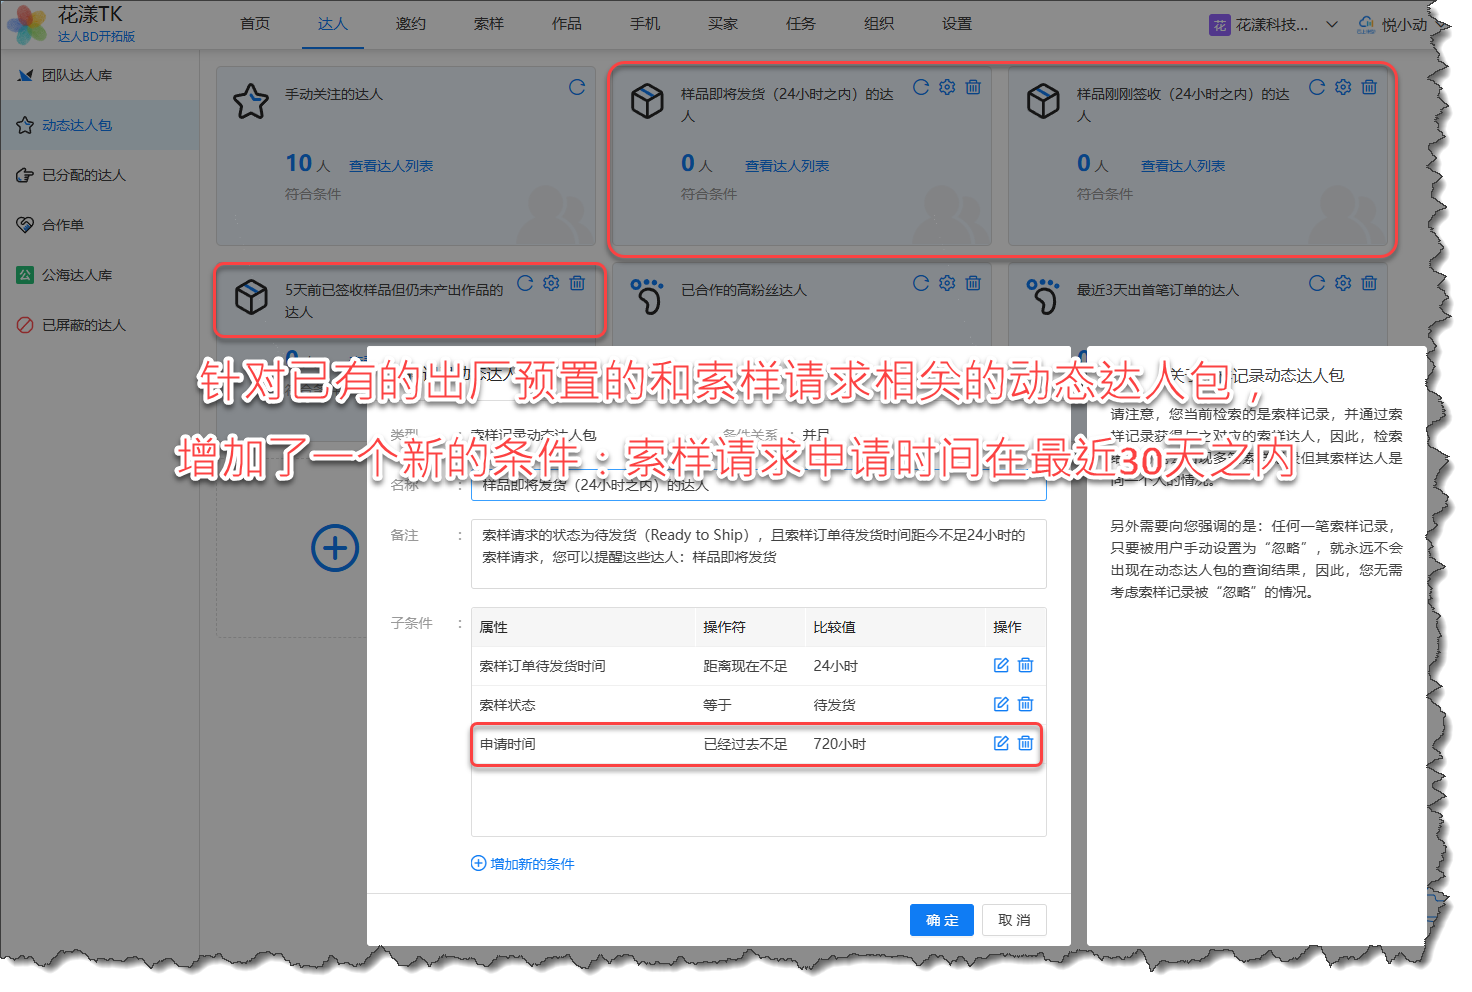Select 公海达人库 in sidebar
This screenshot has width=1472, height=992.
point(77,275)
